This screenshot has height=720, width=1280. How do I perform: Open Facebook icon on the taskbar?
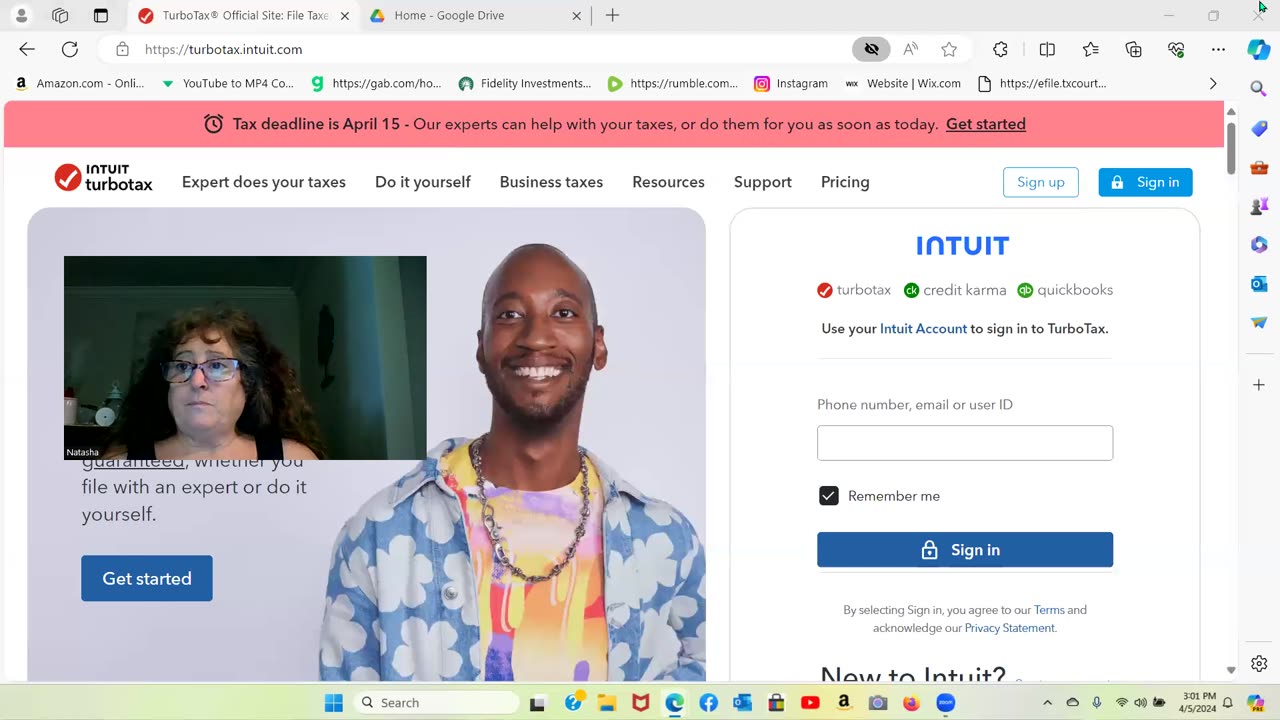tap(708, 703)
